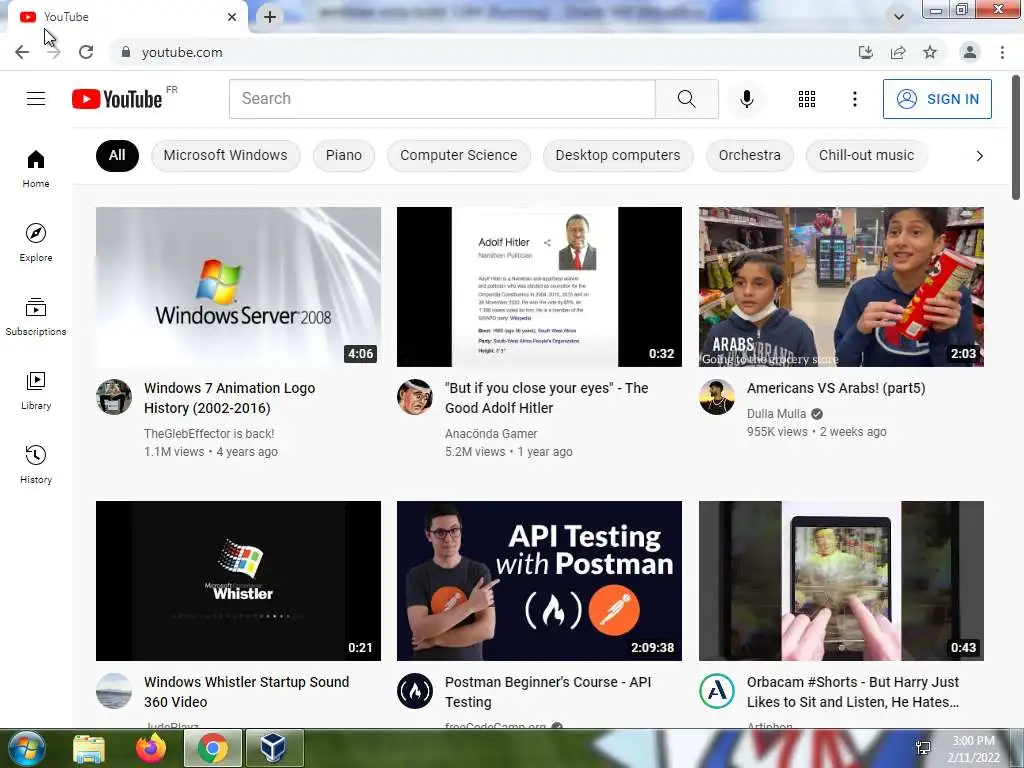The image size is (1024, 768).
Task: Open Postman Beginner's Course title
Action: 548,692
